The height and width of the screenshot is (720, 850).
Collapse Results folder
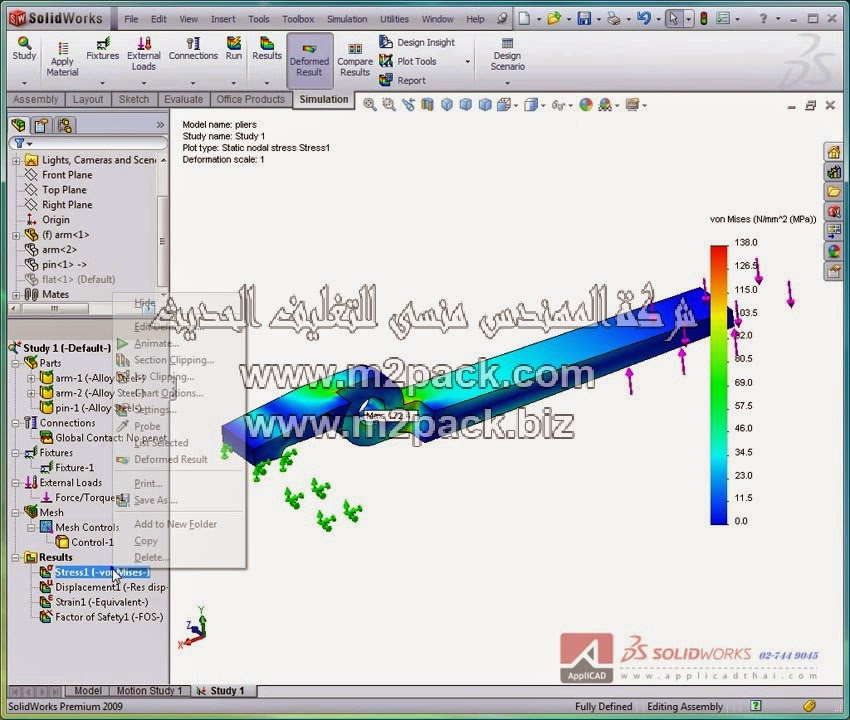coord(16,557)
